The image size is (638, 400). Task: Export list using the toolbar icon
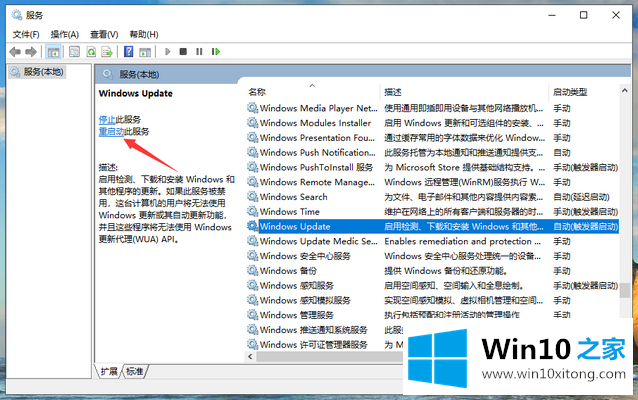point(107,52)
